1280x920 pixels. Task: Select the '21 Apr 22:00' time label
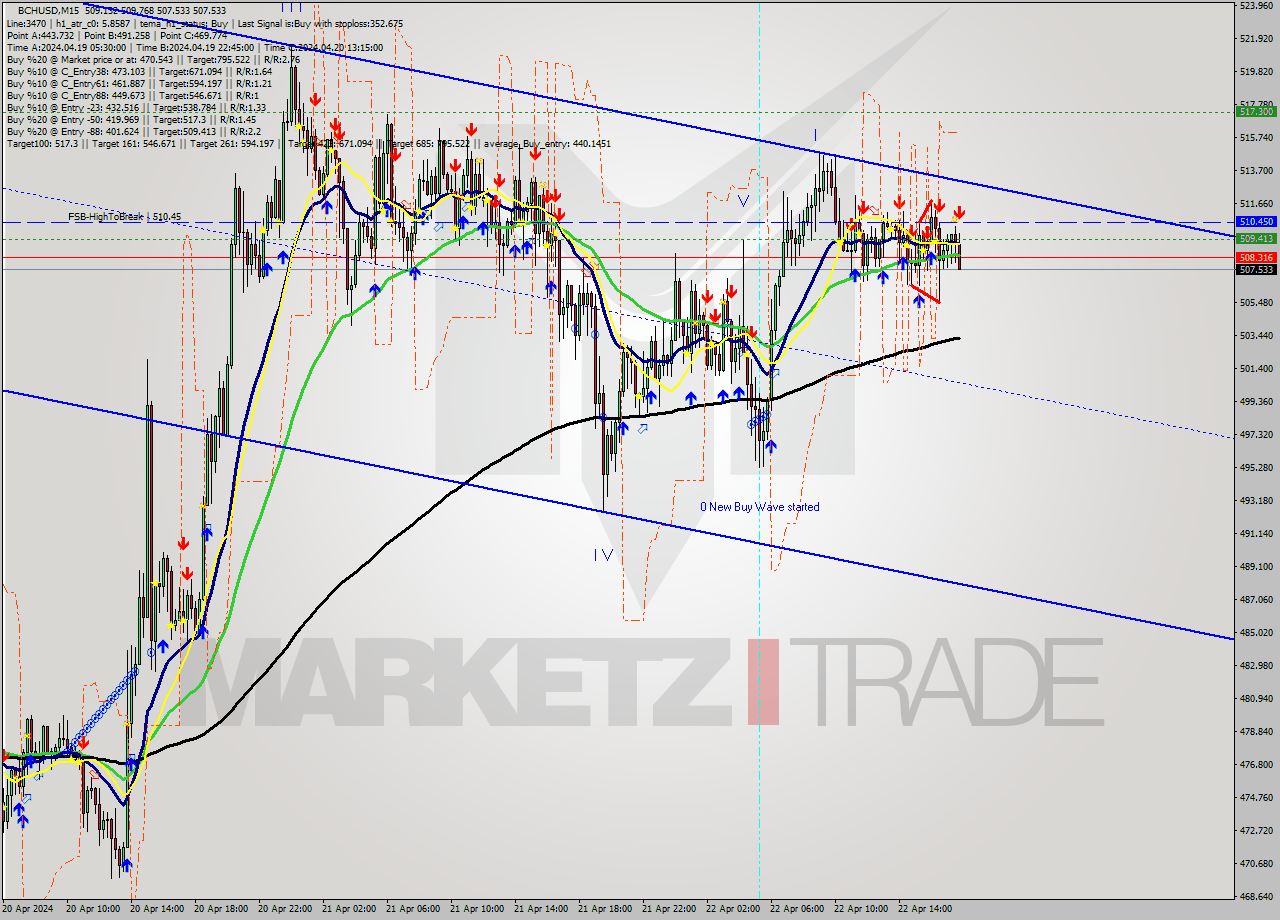670,910
